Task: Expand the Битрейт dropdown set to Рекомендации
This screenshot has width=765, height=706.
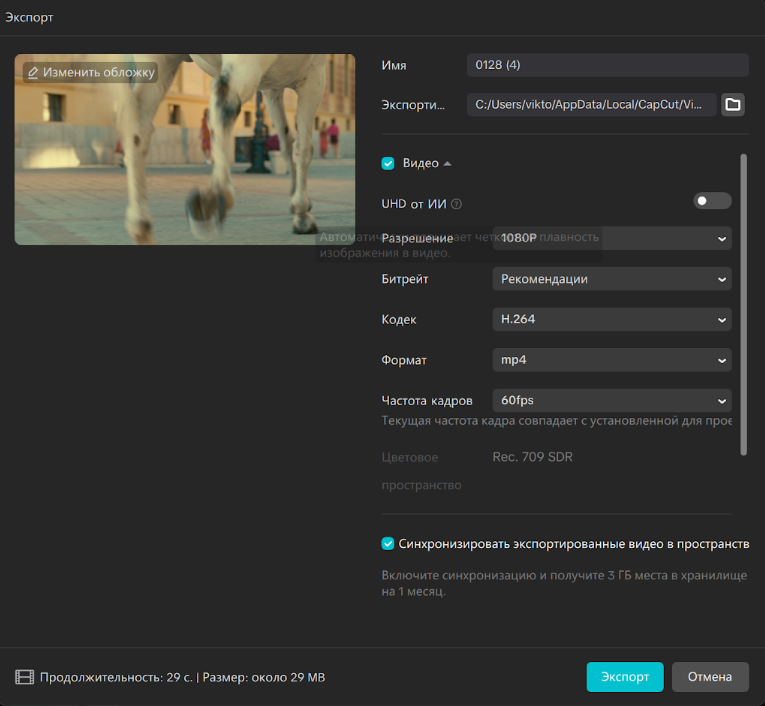Action: 611,279
